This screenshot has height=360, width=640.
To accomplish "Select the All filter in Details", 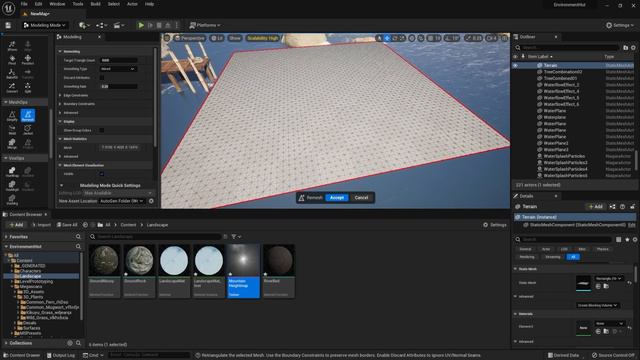I will click(573, 257).
